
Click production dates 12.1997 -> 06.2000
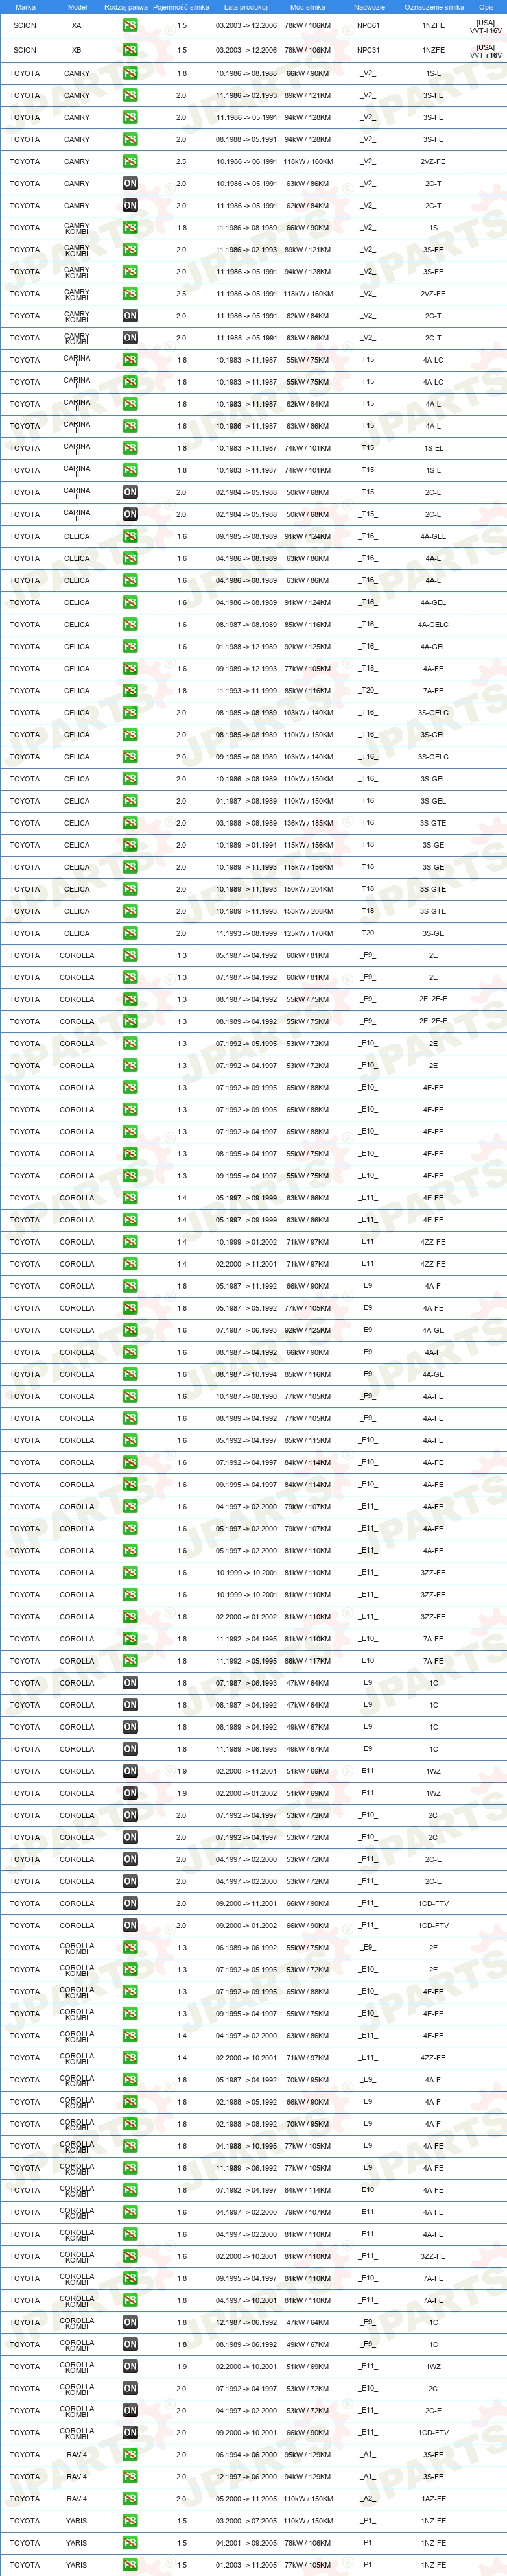click(246, 2476)
